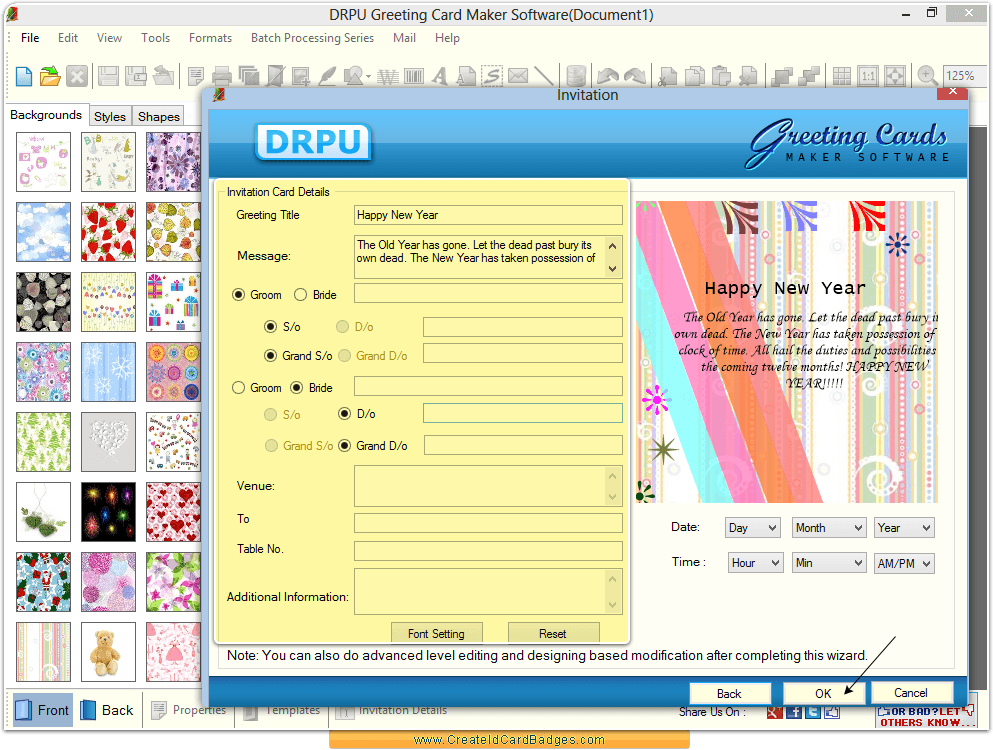The image size is (993, 750).
Task: Select the teddy bear background thumbnail
Action: [108, 652]
